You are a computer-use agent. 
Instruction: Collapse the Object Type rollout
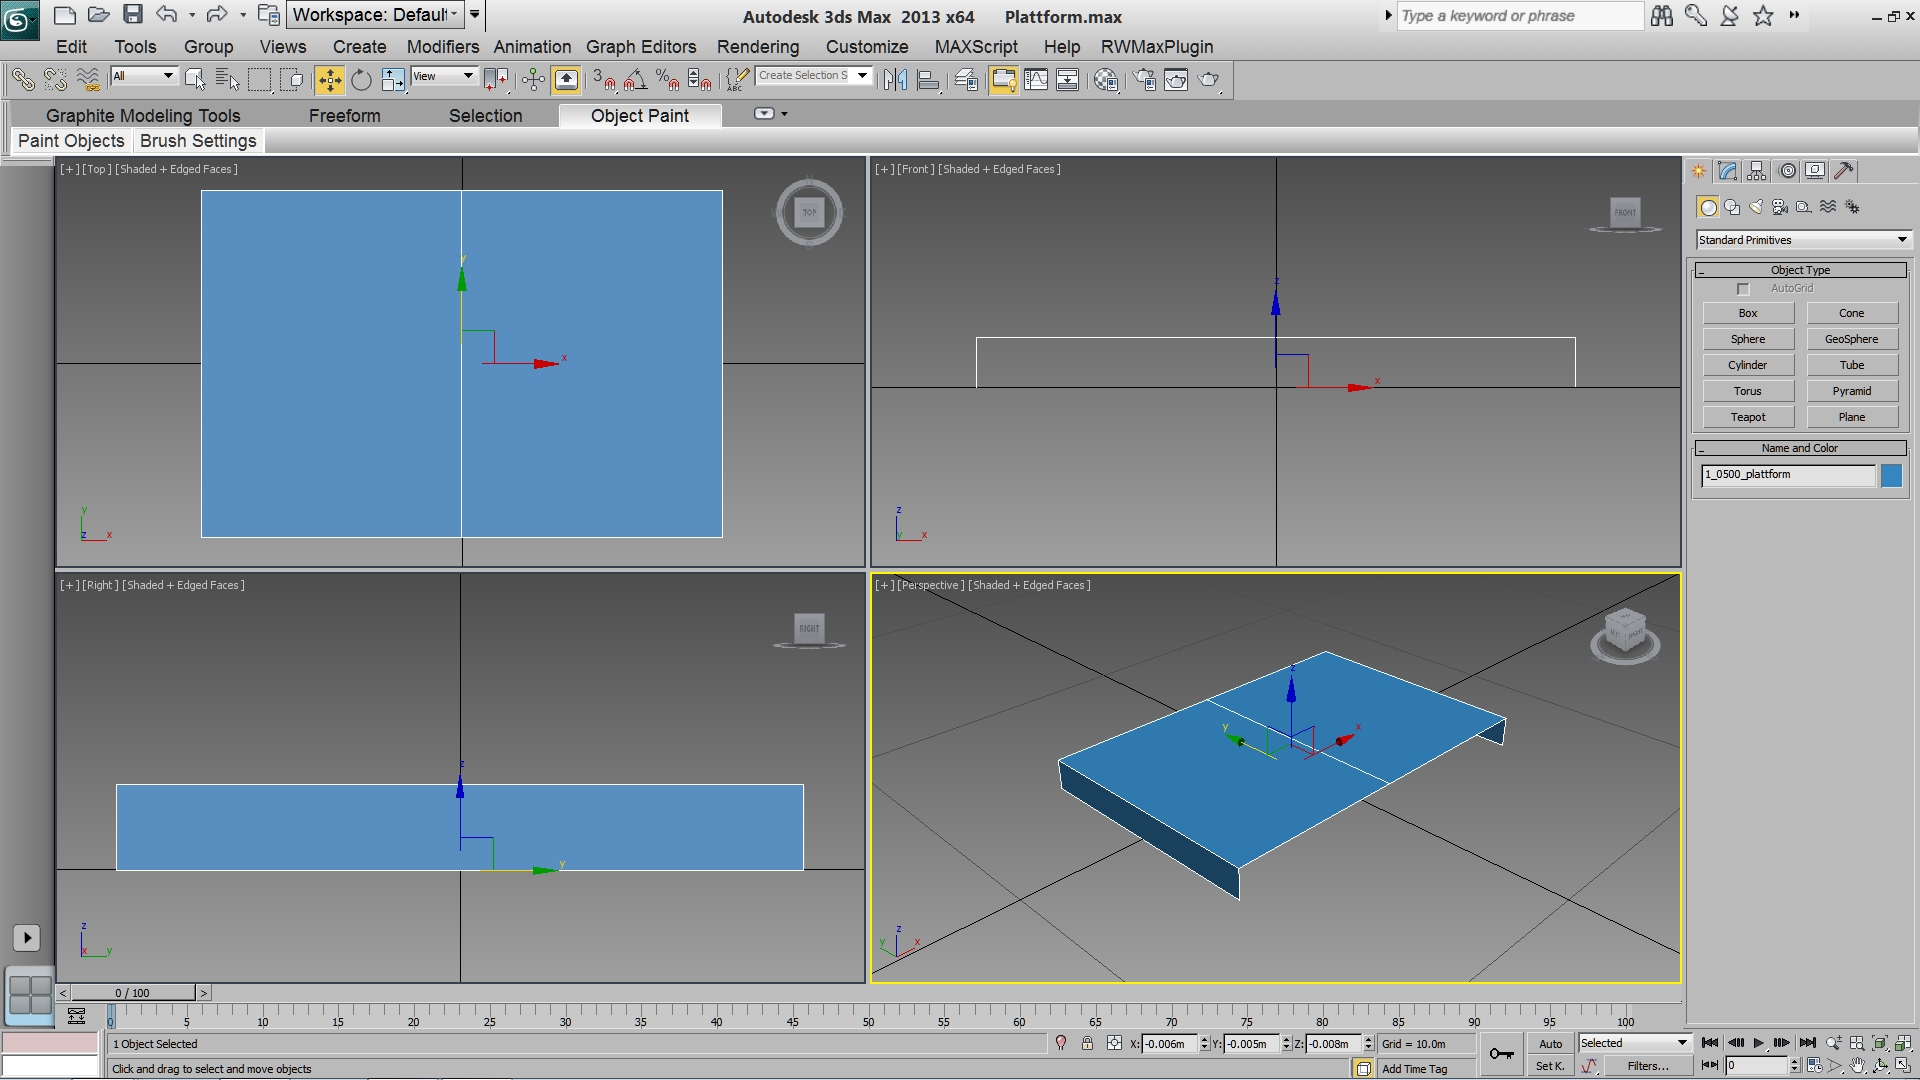click(1800, 270)
